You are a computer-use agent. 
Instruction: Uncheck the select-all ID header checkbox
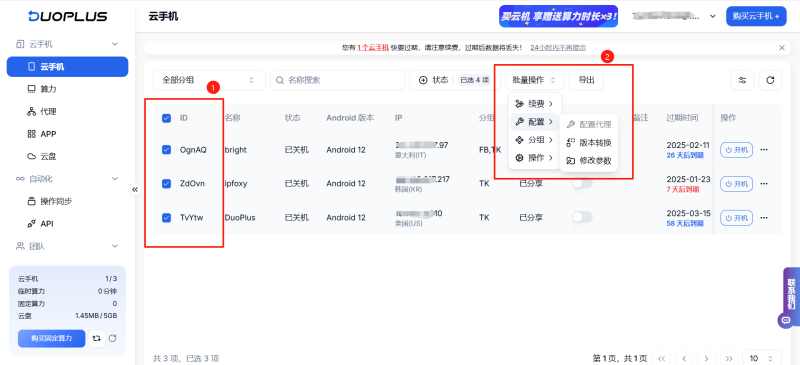(166, 118)
